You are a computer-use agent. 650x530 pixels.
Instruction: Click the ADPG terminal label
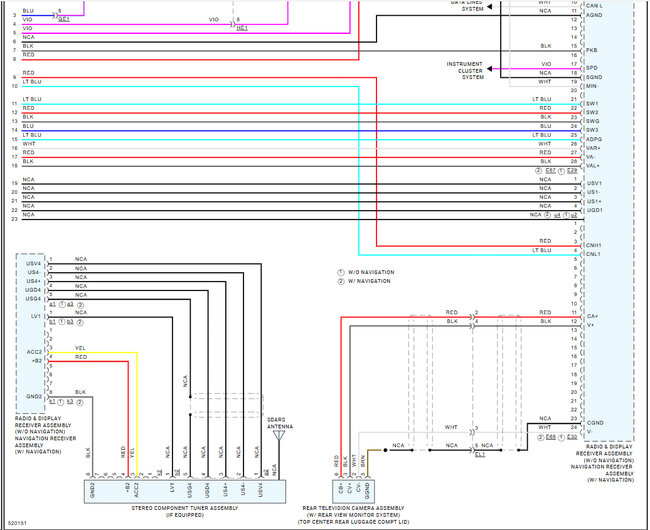pos(594,139)
